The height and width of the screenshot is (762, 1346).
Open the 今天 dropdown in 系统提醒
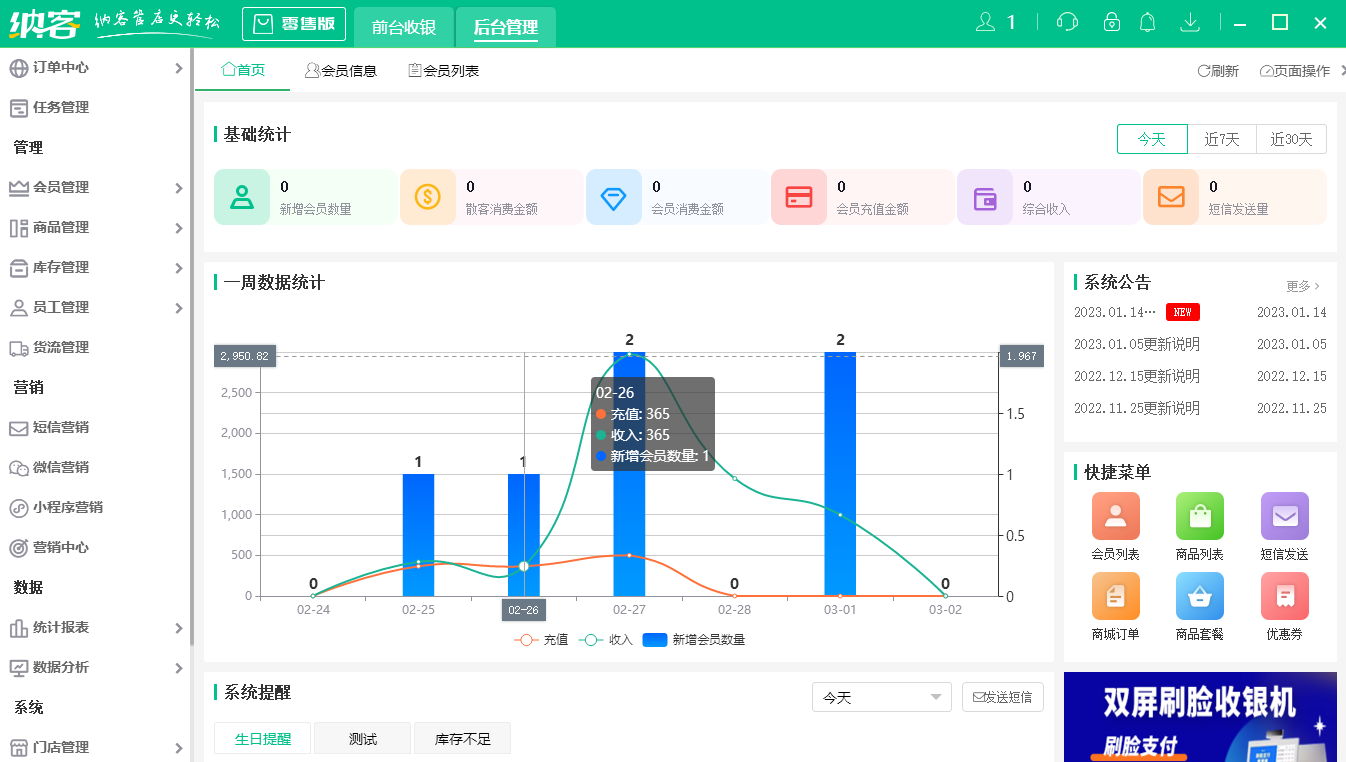pyautogui.click(x=881, y=697)
